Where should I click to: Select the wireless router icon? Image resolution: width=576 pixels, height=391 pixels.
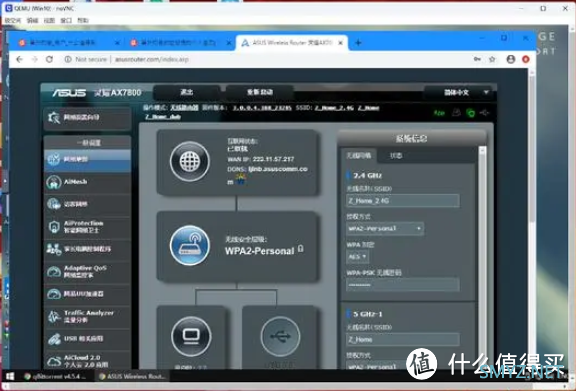point(190,245)
